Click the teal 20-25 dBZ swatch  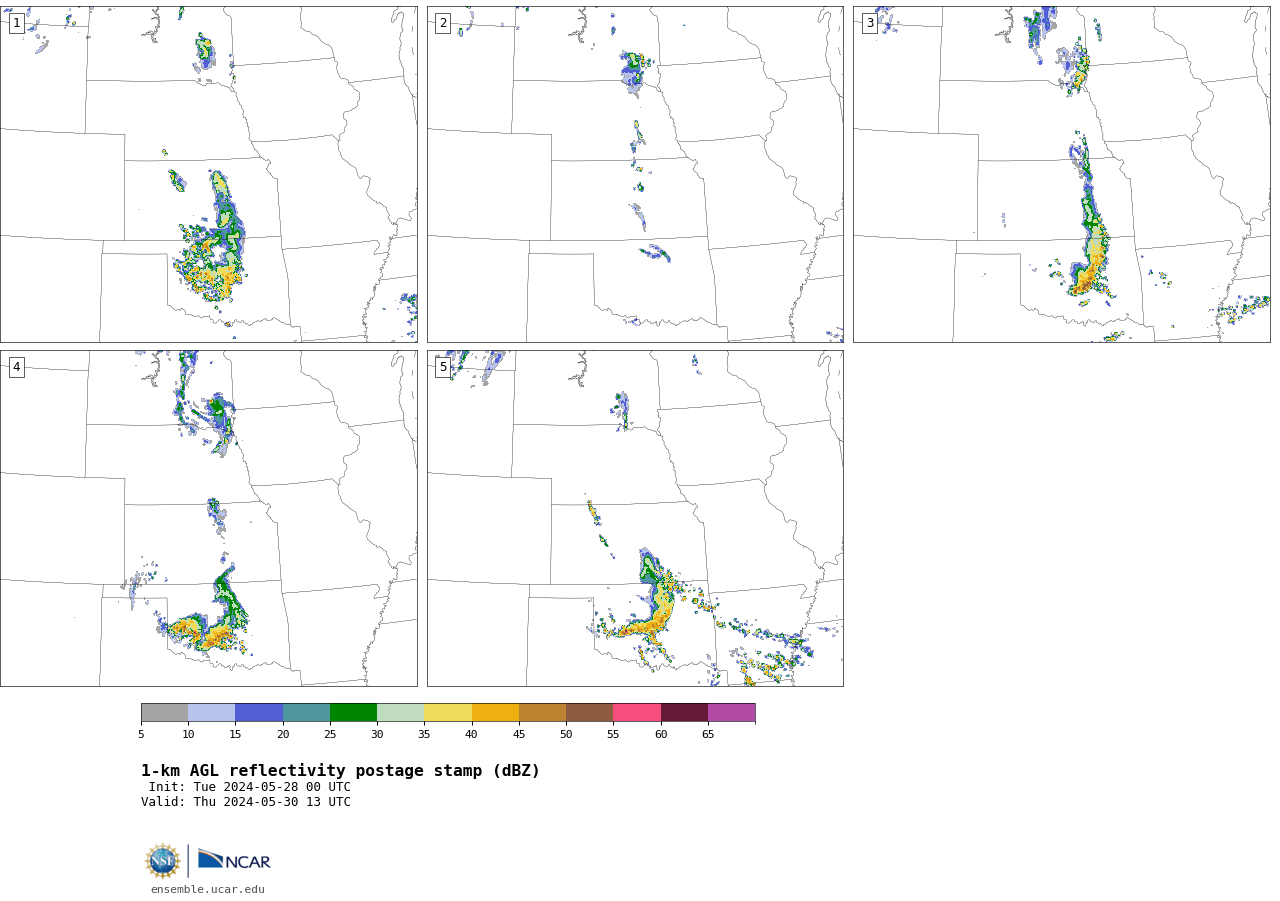pyautogui.click(x=306, y=713)
